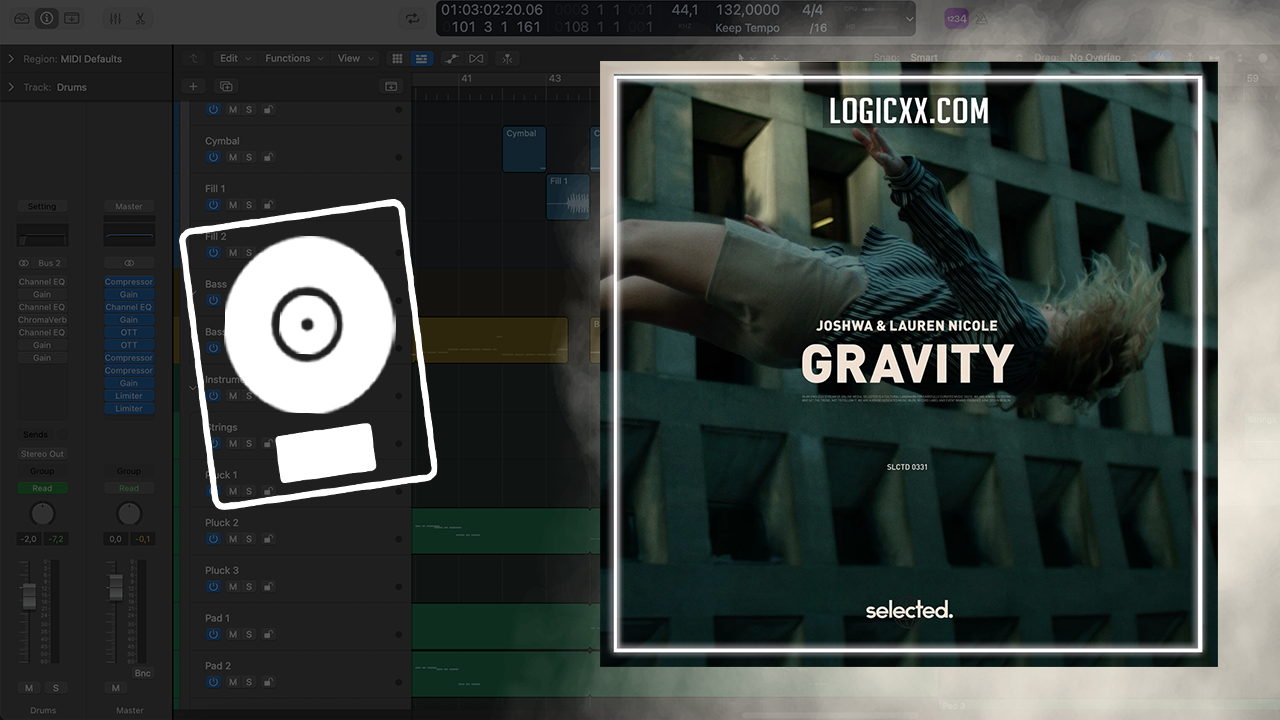
Task: Open the Edit menu in Tracks area
Action: tap(235, 58)
